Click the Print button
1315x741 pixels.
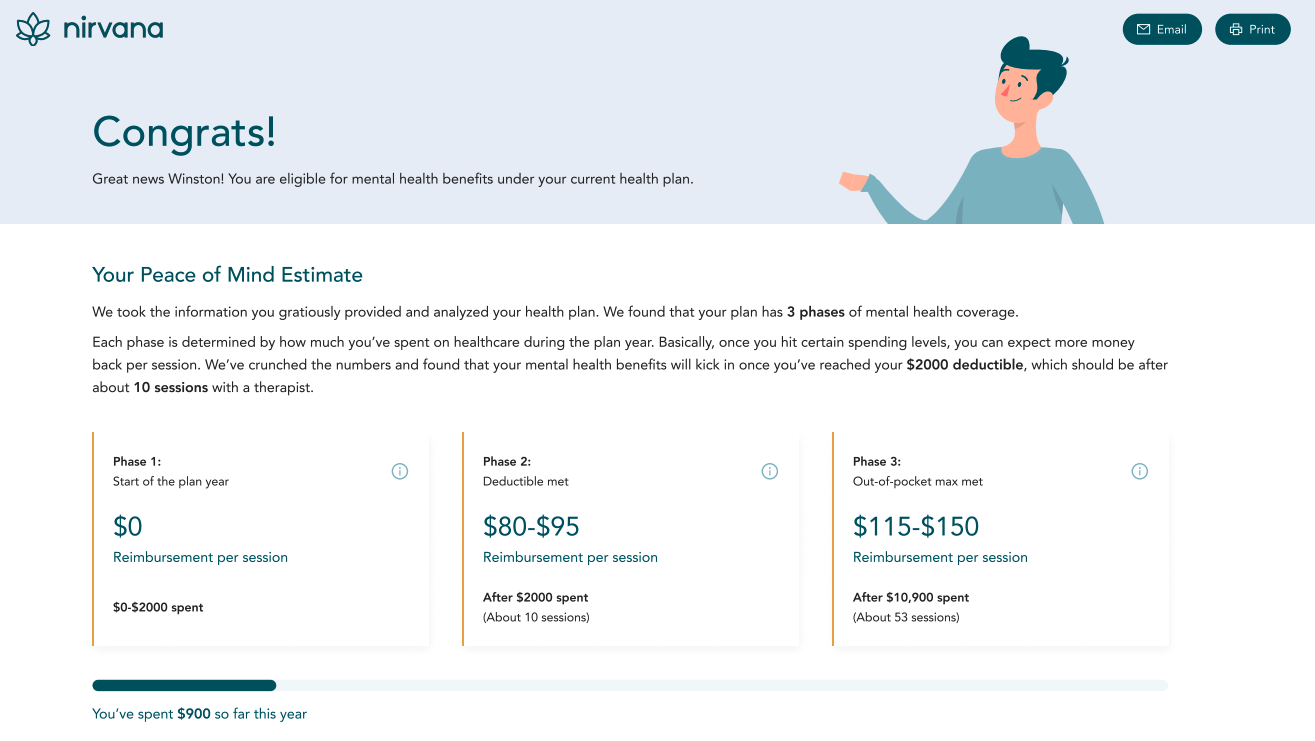1253,29
